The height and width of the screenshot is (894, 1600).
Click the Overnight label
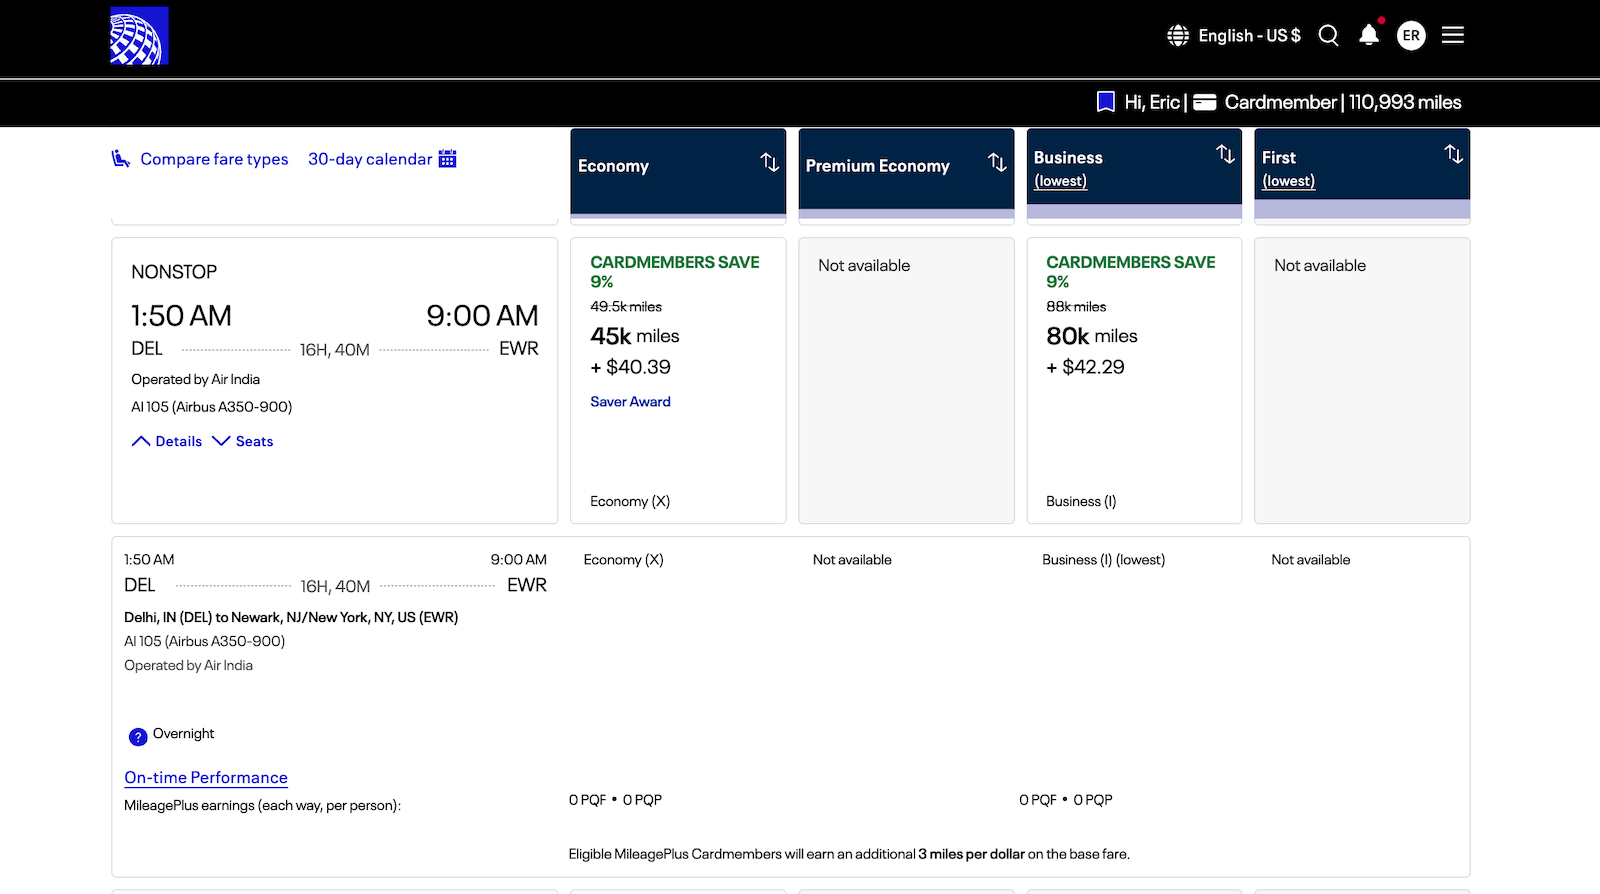point(183,734)
